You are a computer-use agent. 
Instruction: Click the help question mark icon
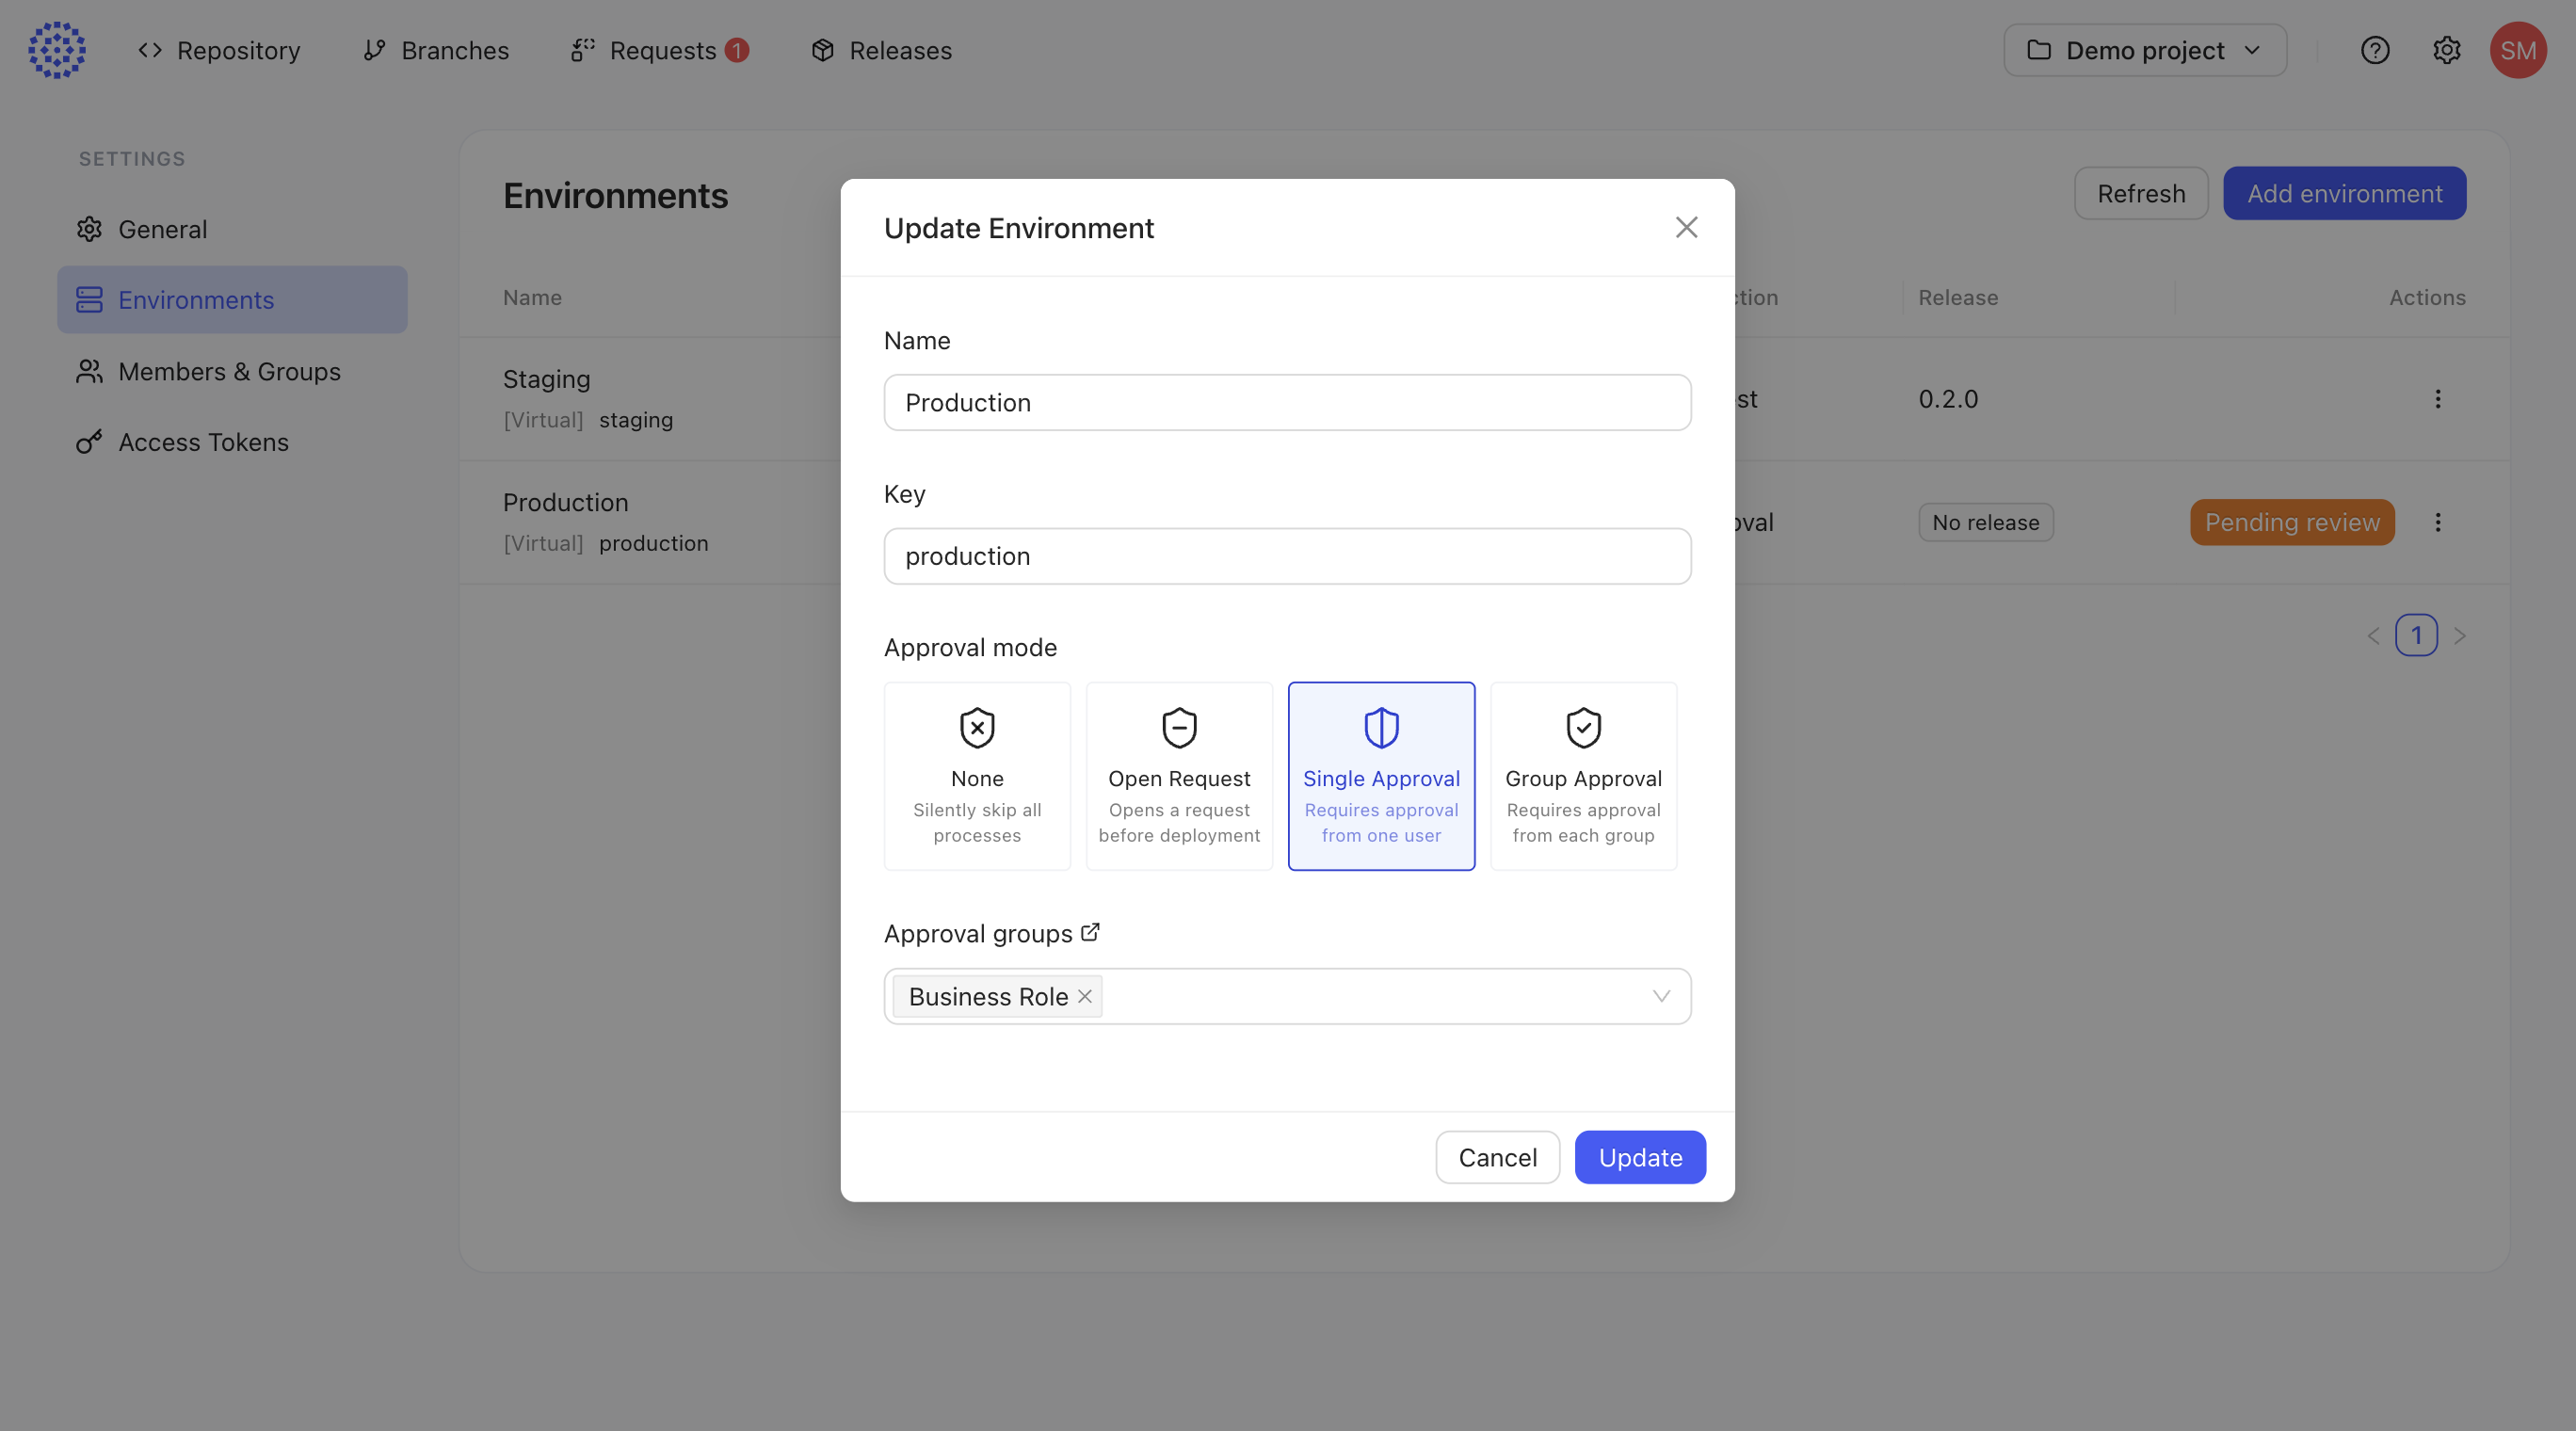[x=2374, y=50]
